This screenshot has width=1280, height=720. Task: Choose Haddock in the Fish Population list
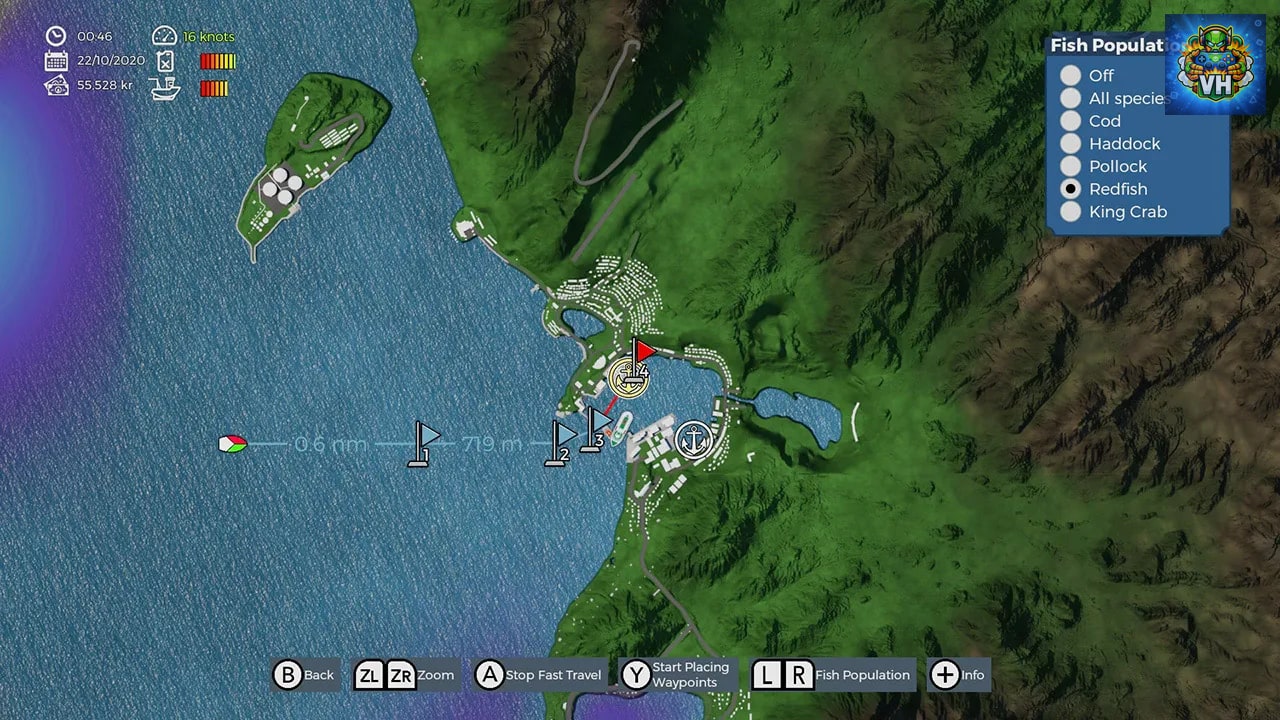(1071, 143)
